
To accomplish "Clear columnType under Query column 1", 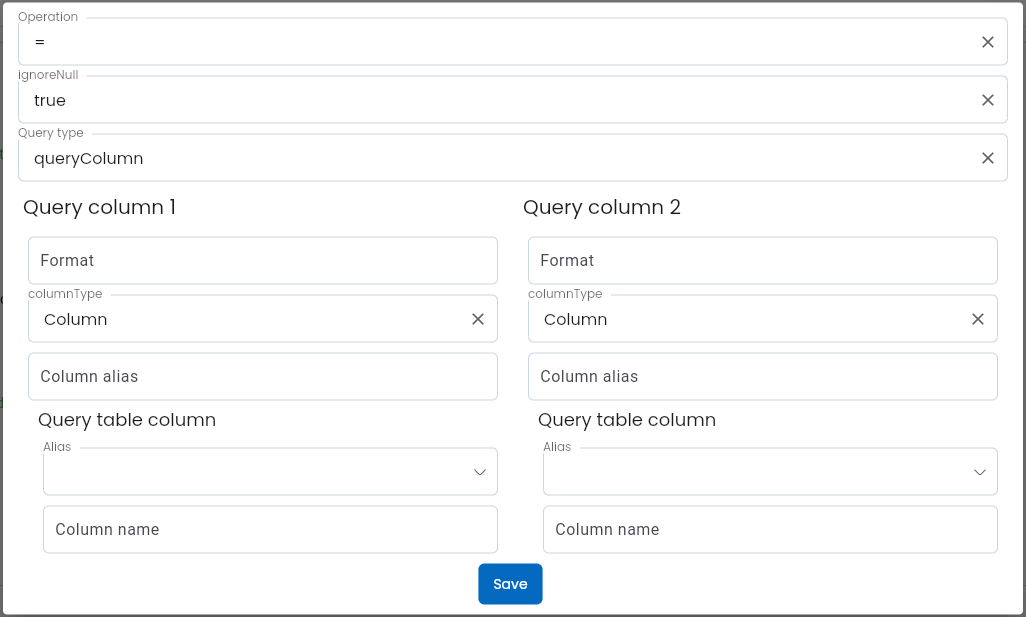I will [x=478, y=319].
